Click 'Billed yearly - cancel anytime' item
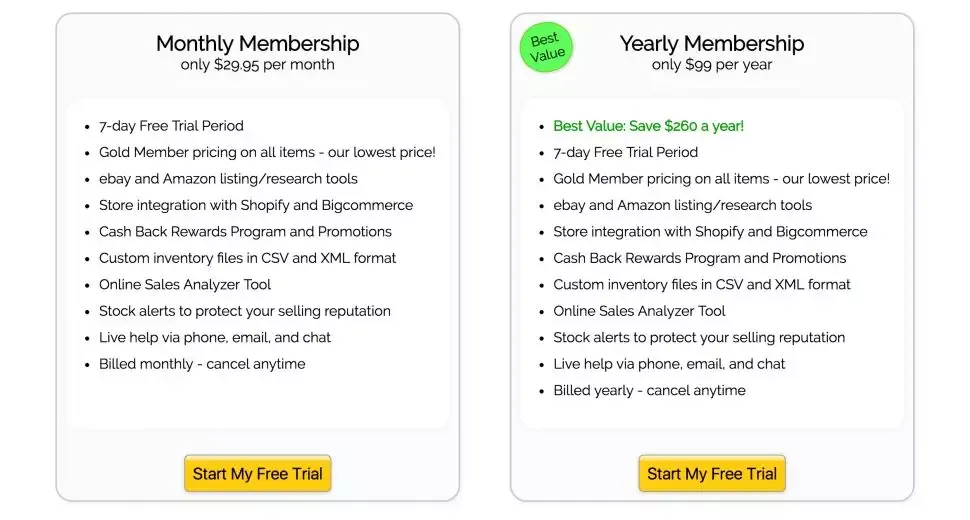The width and height of the screenshot is (970, 520). coord(650,391)
